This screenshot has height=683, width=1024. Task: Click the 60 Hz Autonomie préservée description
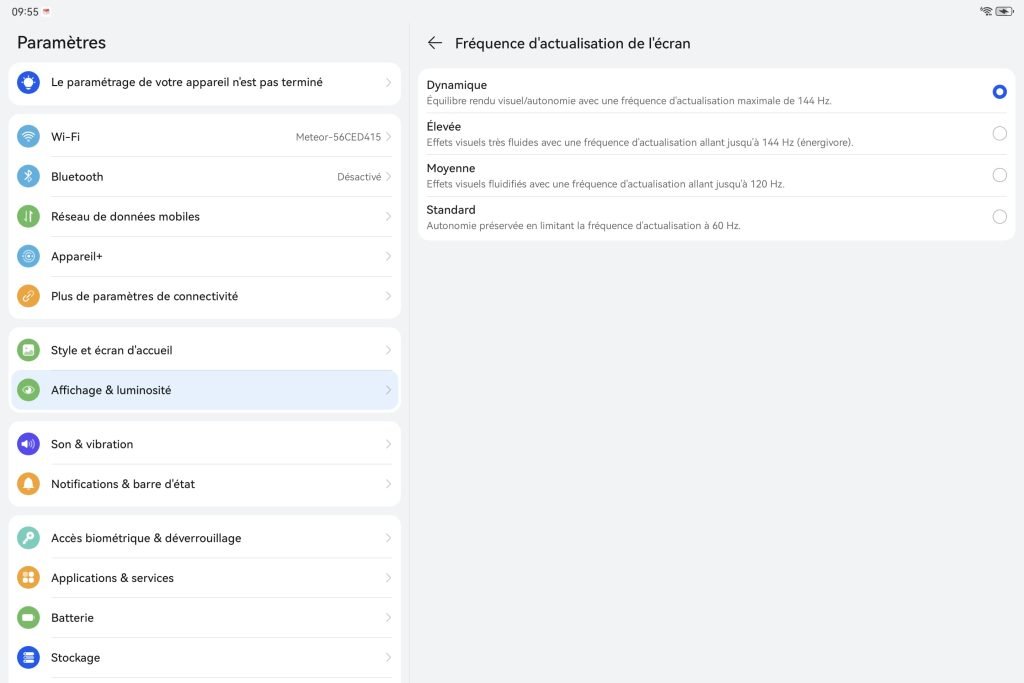[583, 226]
